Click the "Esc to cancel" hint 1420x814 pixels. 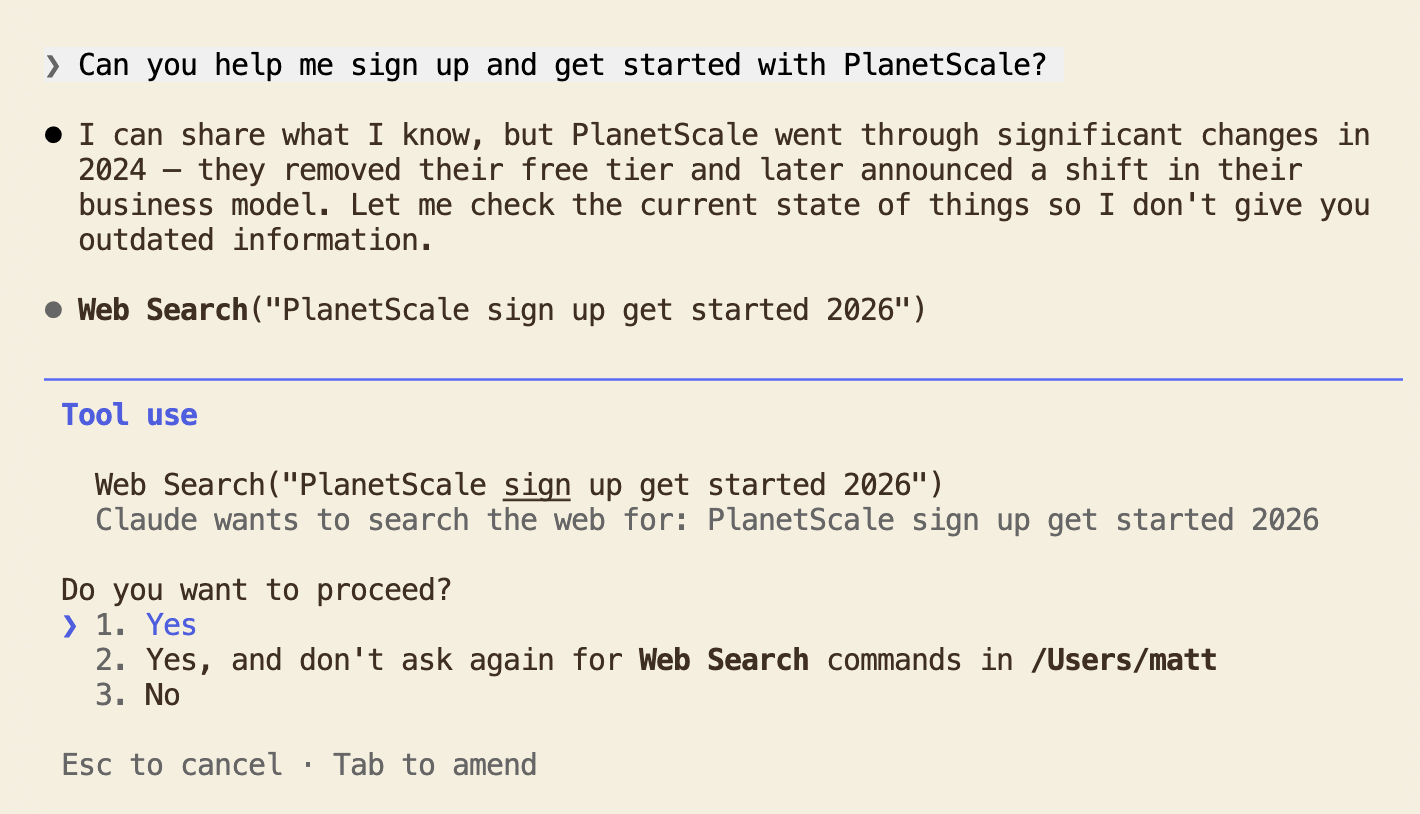point(172,765)
